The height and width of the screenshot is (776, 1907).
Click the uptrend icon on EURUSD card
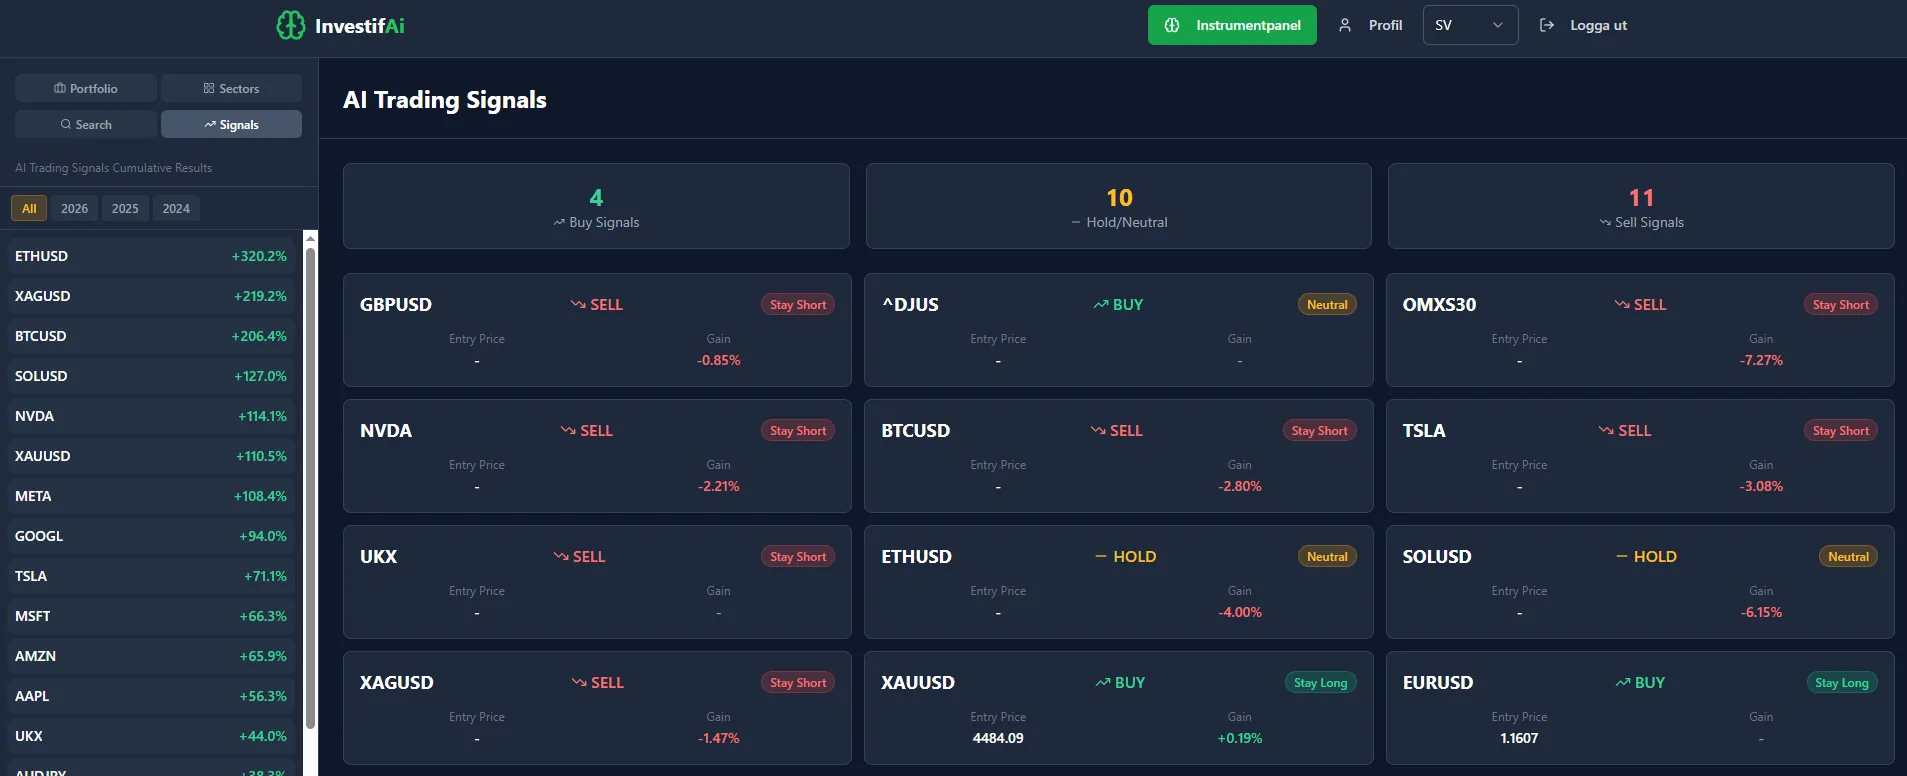coord(1623,682)
